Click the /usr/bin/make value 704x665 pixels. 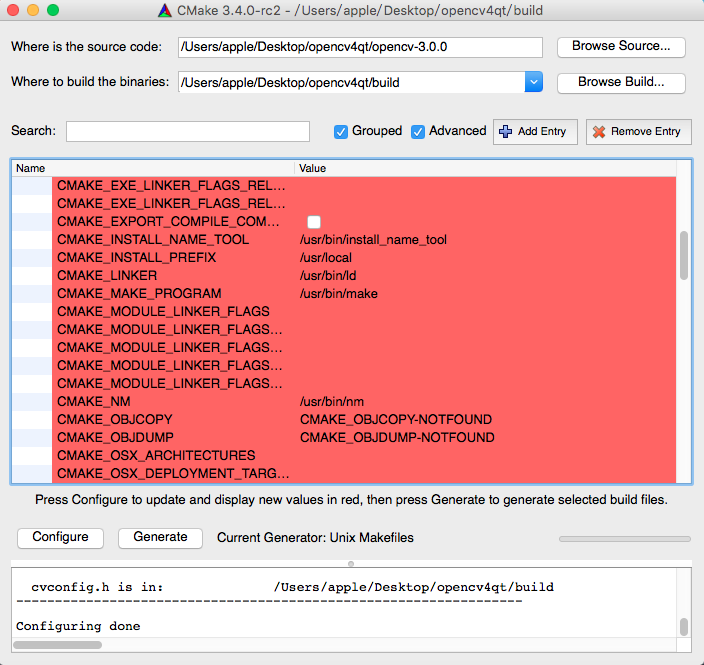[339, 294]
